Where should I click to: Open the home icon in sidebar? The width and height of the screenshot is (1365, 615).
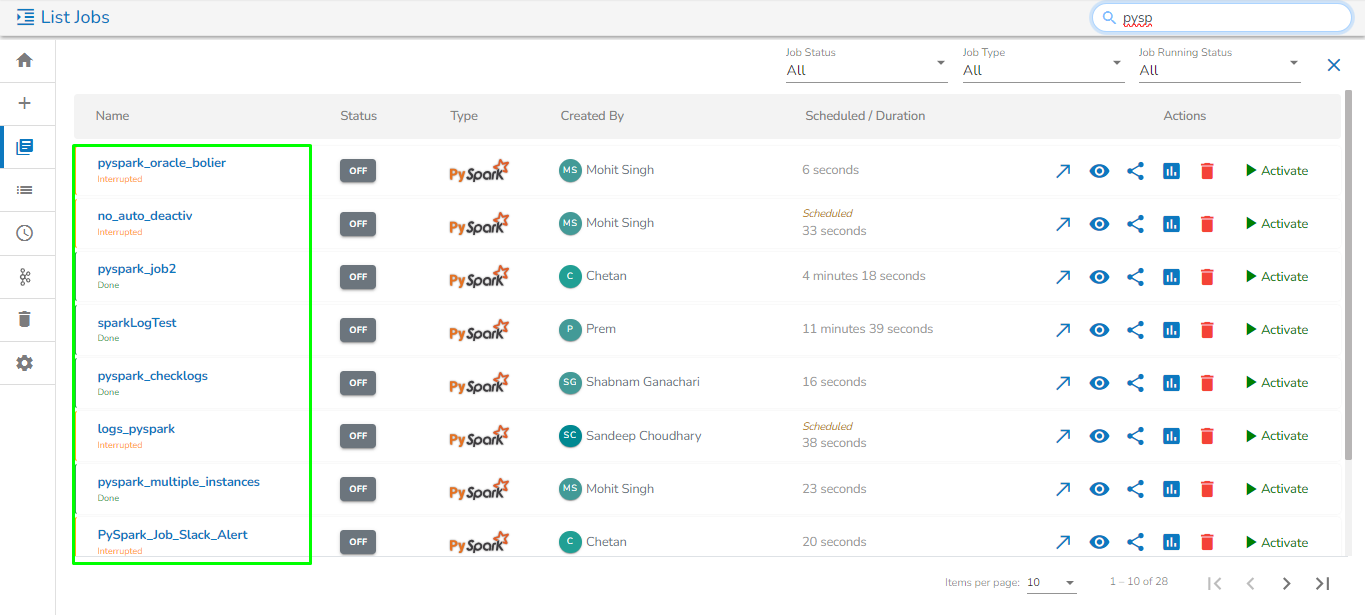25,61
